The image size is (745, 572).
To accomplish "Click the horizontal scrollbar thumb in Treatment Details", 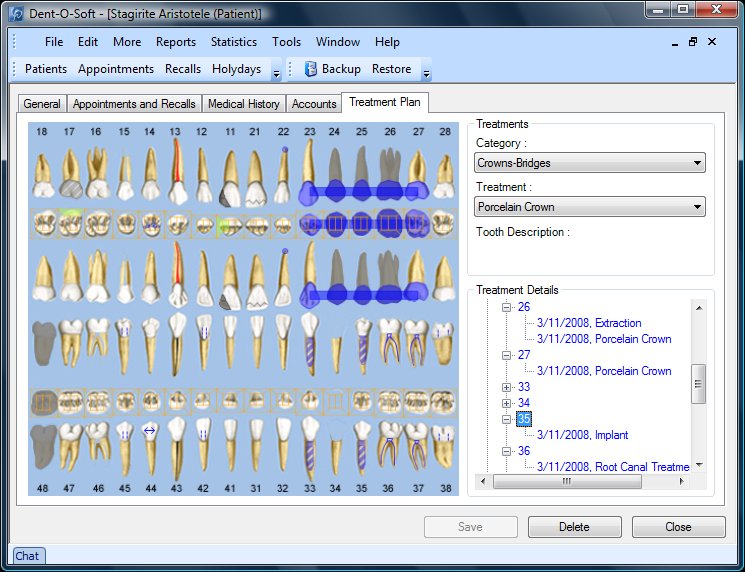I will point(567,482).
